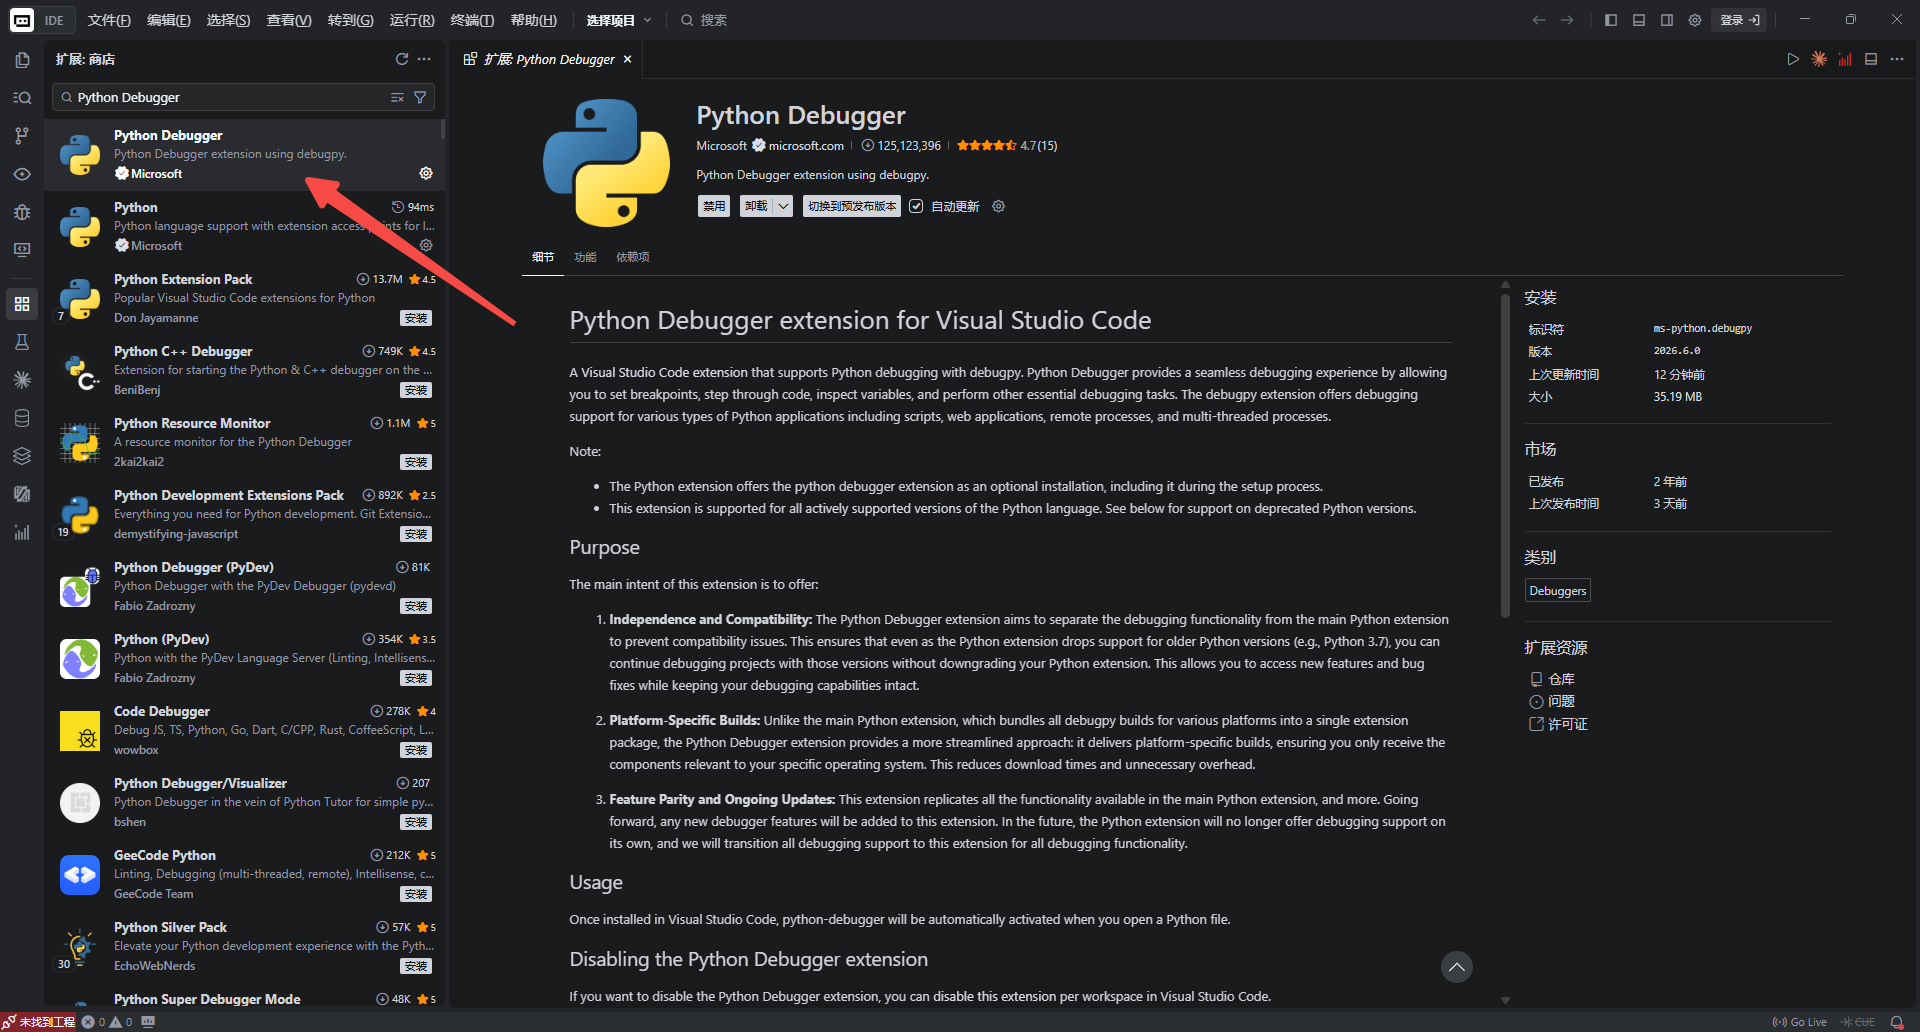This screenshot has height=1032, width=1920.
Task: Click the red chart icon in editor toolbar
Action: coord(1845,59)
